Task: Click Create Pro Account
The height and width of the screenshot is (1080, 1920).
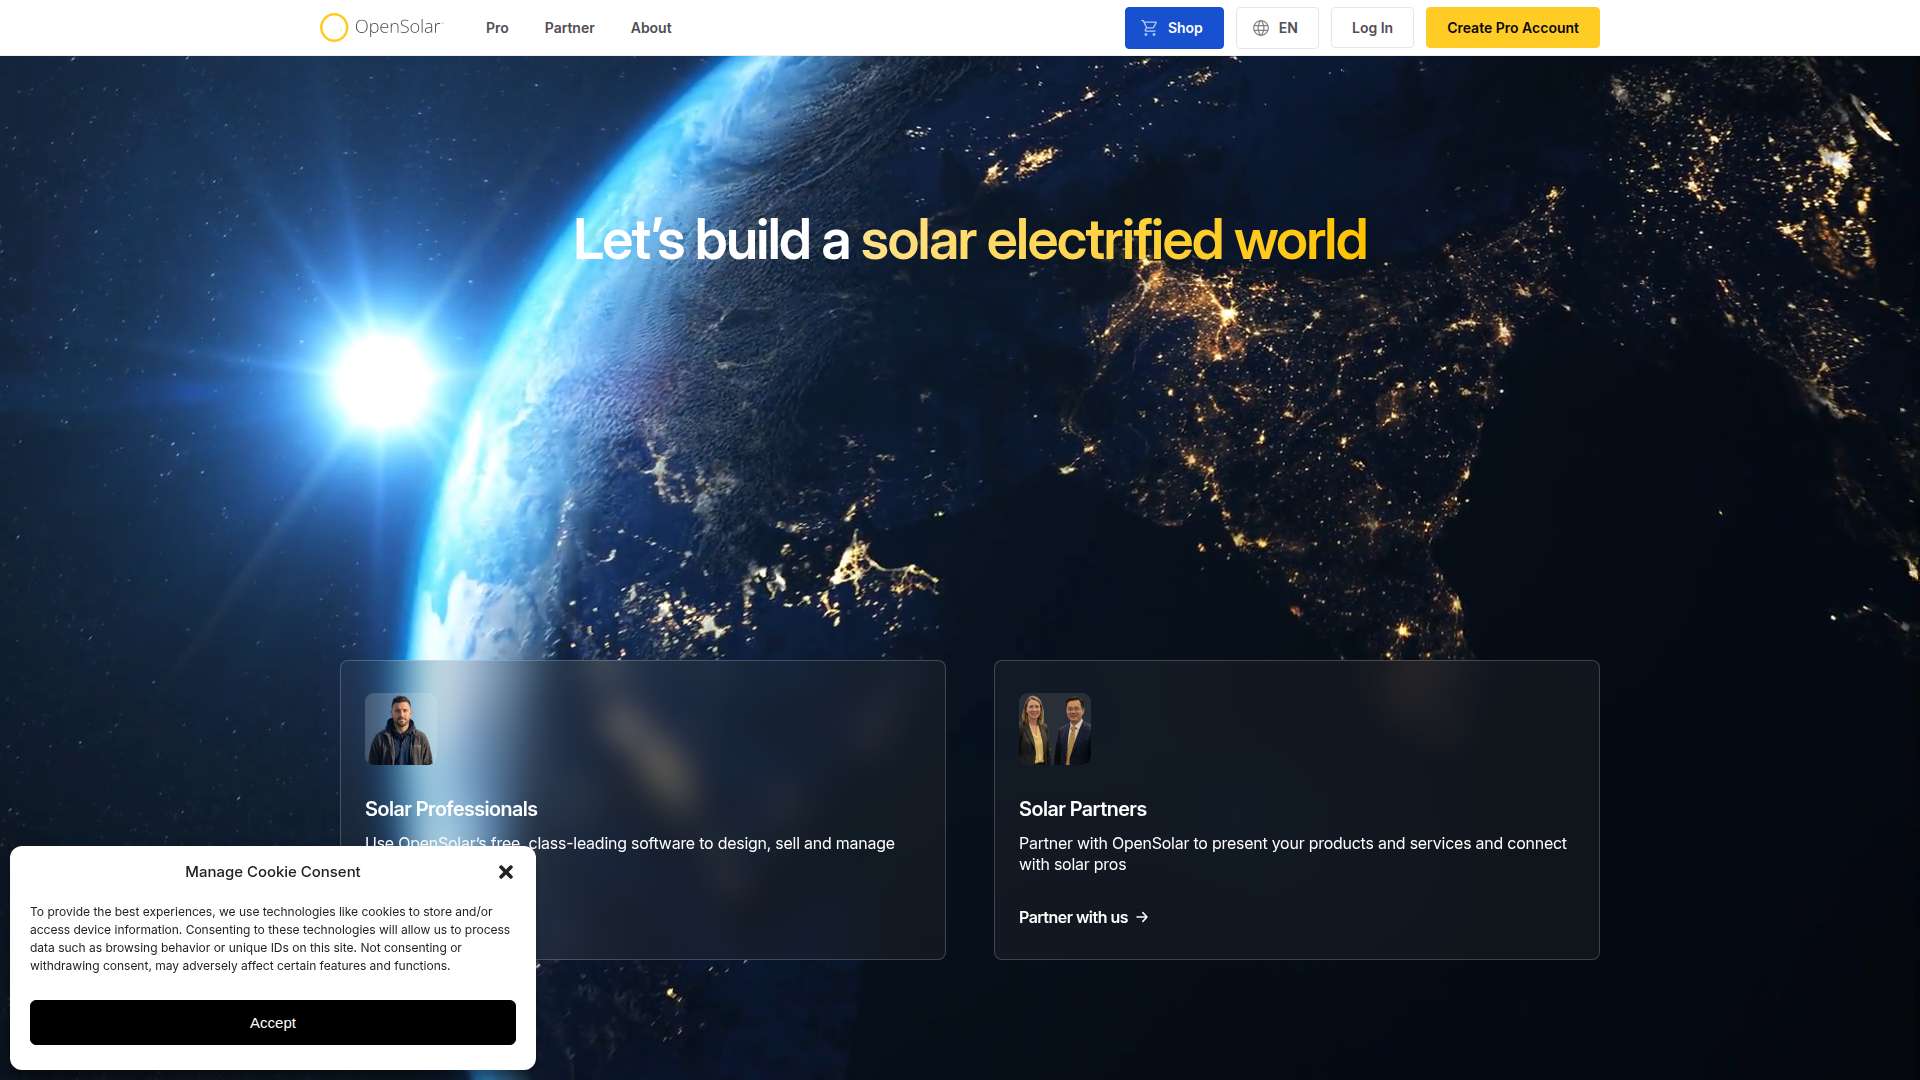Action: pyautogui.click(x=1513, y=28)
